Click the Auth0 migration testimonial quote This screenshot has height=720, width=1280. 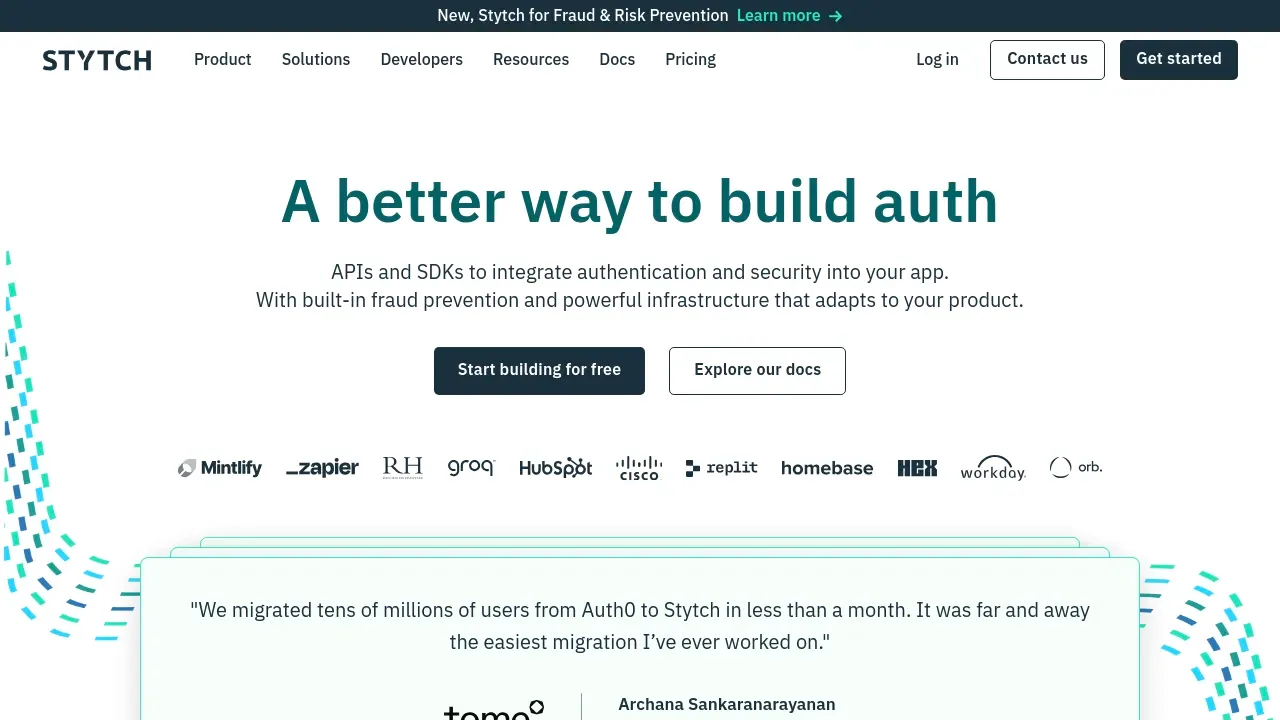(640, 626)
